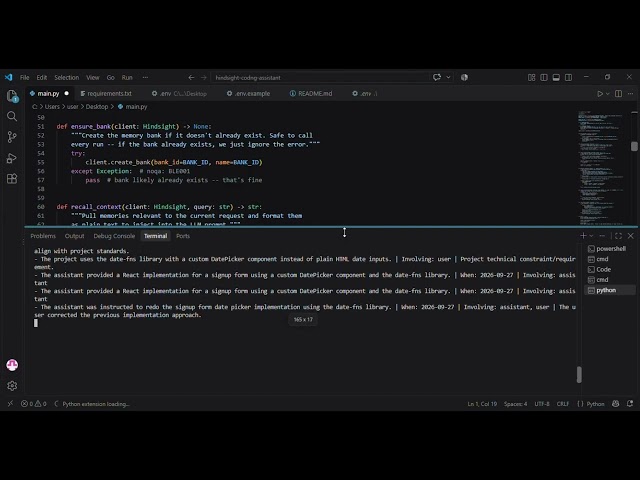Open Run and Debug view

(x=12, y=158)
